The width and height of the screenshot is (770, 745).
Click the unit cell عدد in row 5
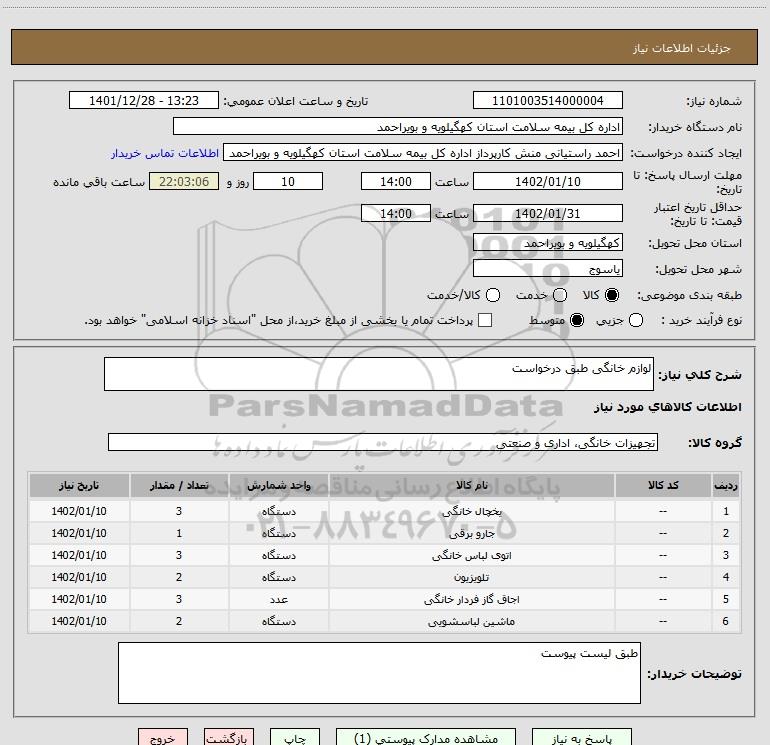coord(278,600)
